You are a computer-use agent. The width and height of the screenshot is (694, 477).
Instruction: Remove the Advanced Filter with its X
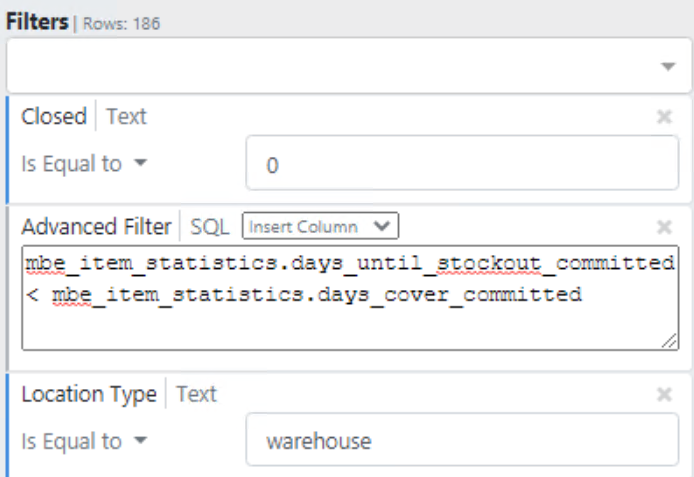(664, 227)
